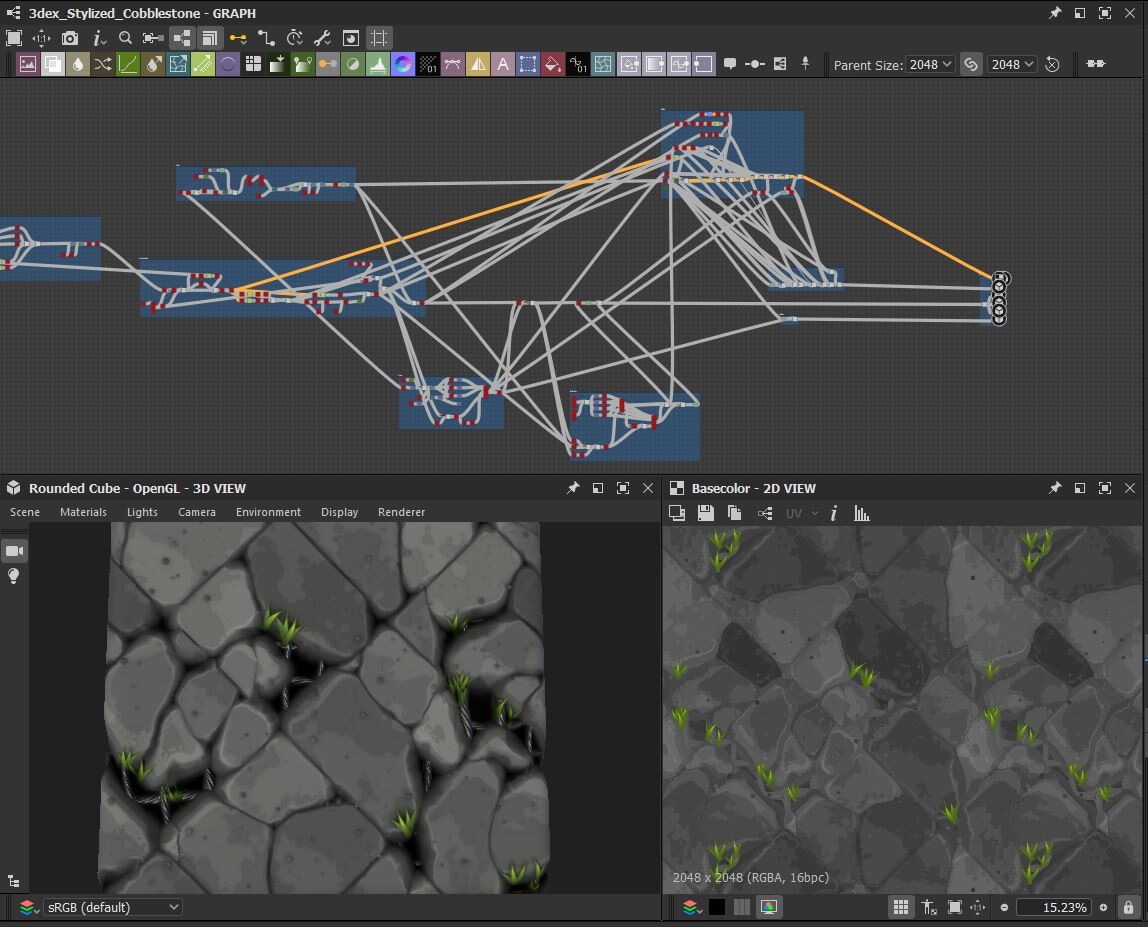This screenshot has height=927, width=1148.
Task: Add a Levels node with histogram icon
Action: coord(378,64)
